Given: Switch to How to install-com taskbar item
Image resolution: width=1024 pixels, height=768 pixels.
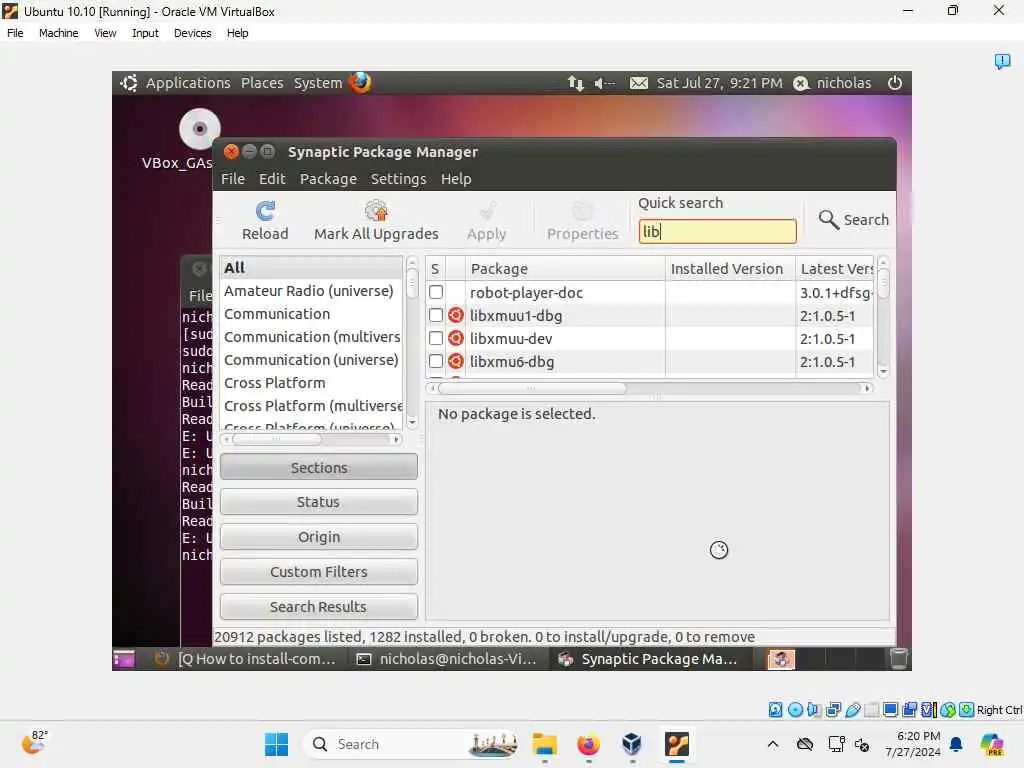Looking at the screenshot, I should (x=248, y=659).
